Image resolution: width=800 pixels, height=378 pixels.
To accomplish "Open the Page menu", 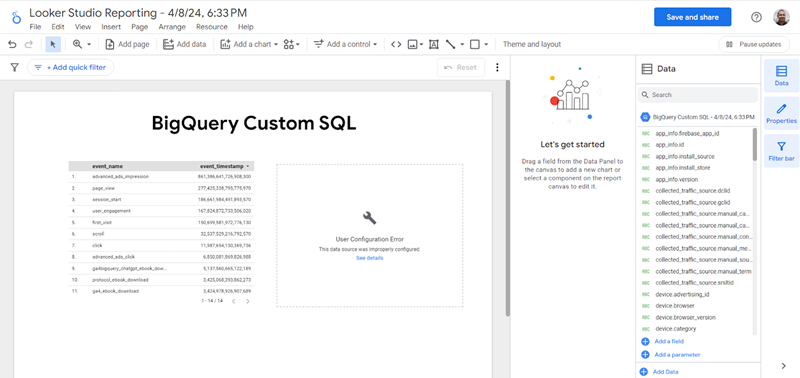I will [139, 27].
